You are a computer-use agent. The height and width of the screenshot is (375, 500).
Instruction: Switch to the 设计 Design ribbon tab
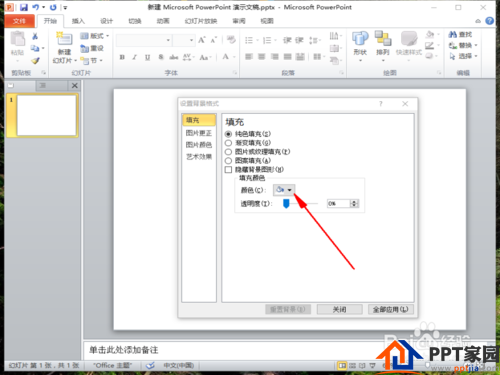107,21
